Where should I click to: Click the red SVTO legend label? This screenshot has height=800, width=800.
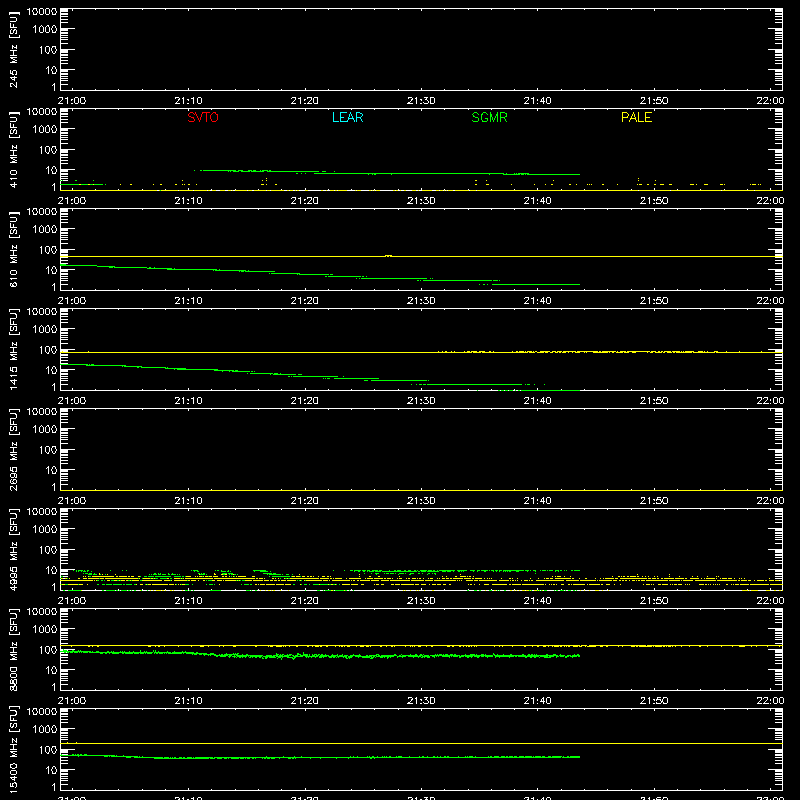pyautogui.click(x=203, y=117)
